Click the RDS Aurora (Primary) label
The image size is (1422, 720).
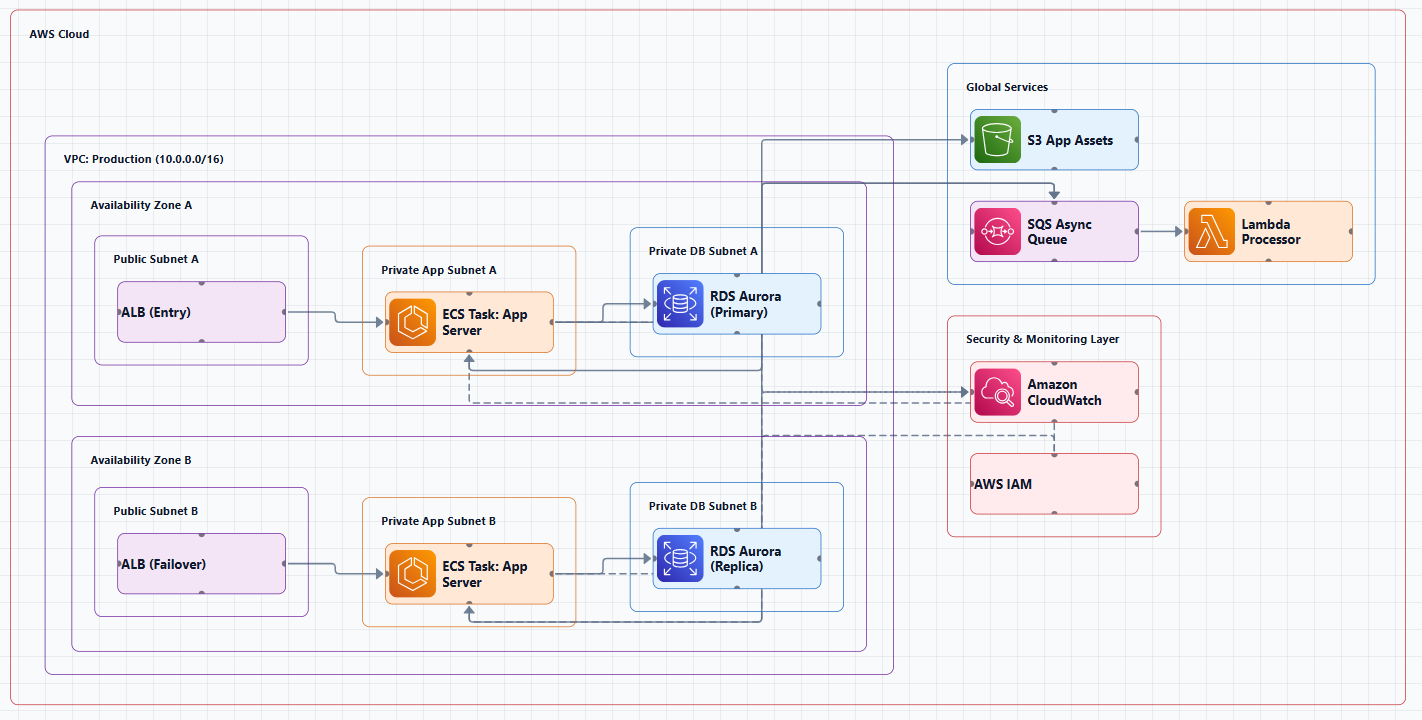coord(745,304)
